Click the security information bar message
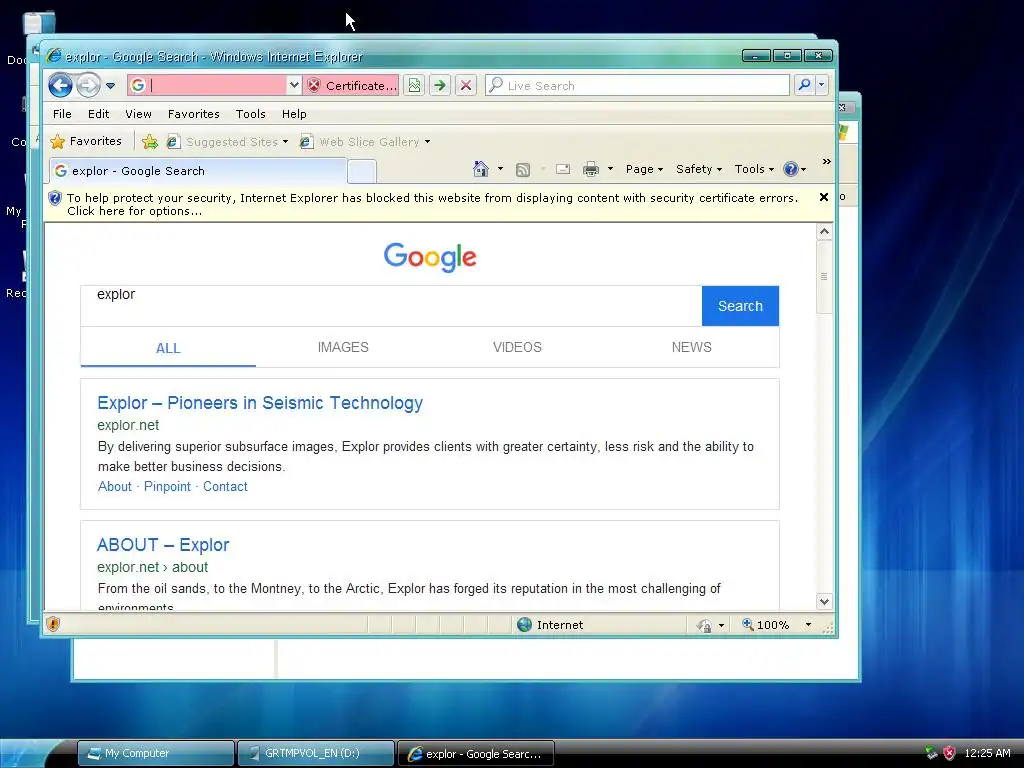This screenshot has height=768, width=1024. [431, 204]
